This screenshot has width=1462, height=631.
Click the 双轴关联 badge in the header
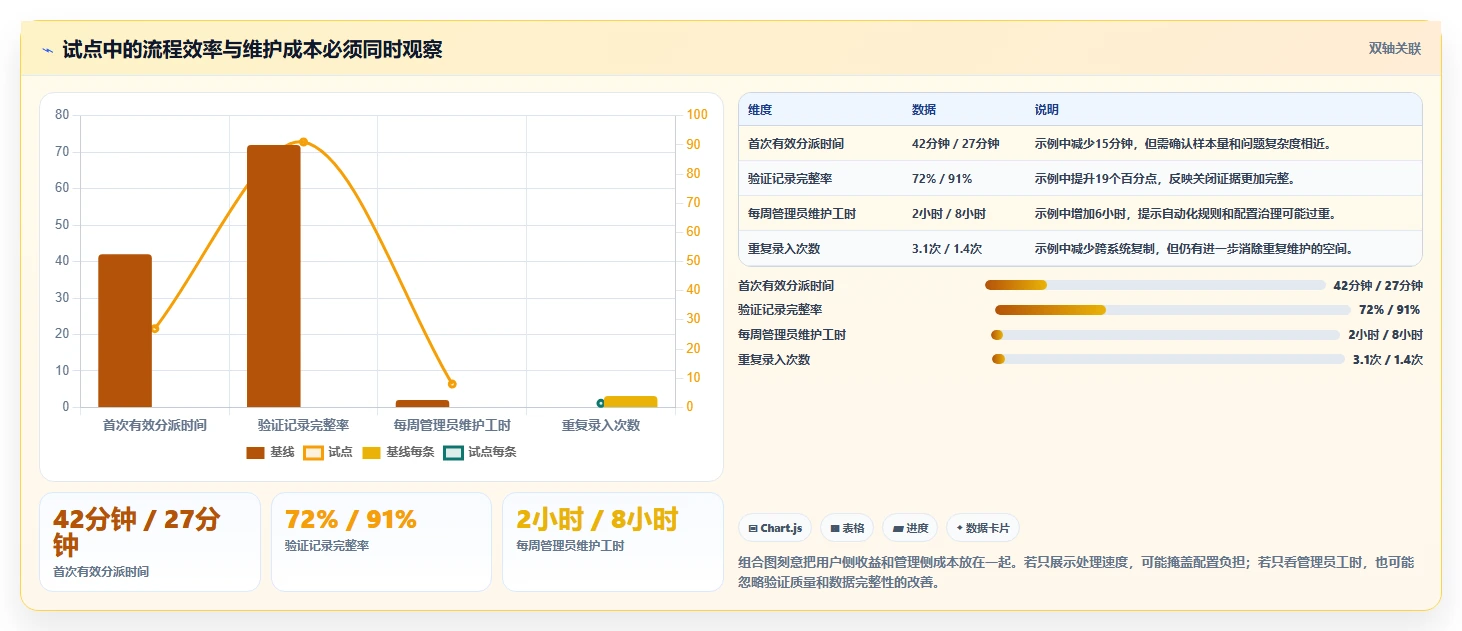[x=1394, y=48]
